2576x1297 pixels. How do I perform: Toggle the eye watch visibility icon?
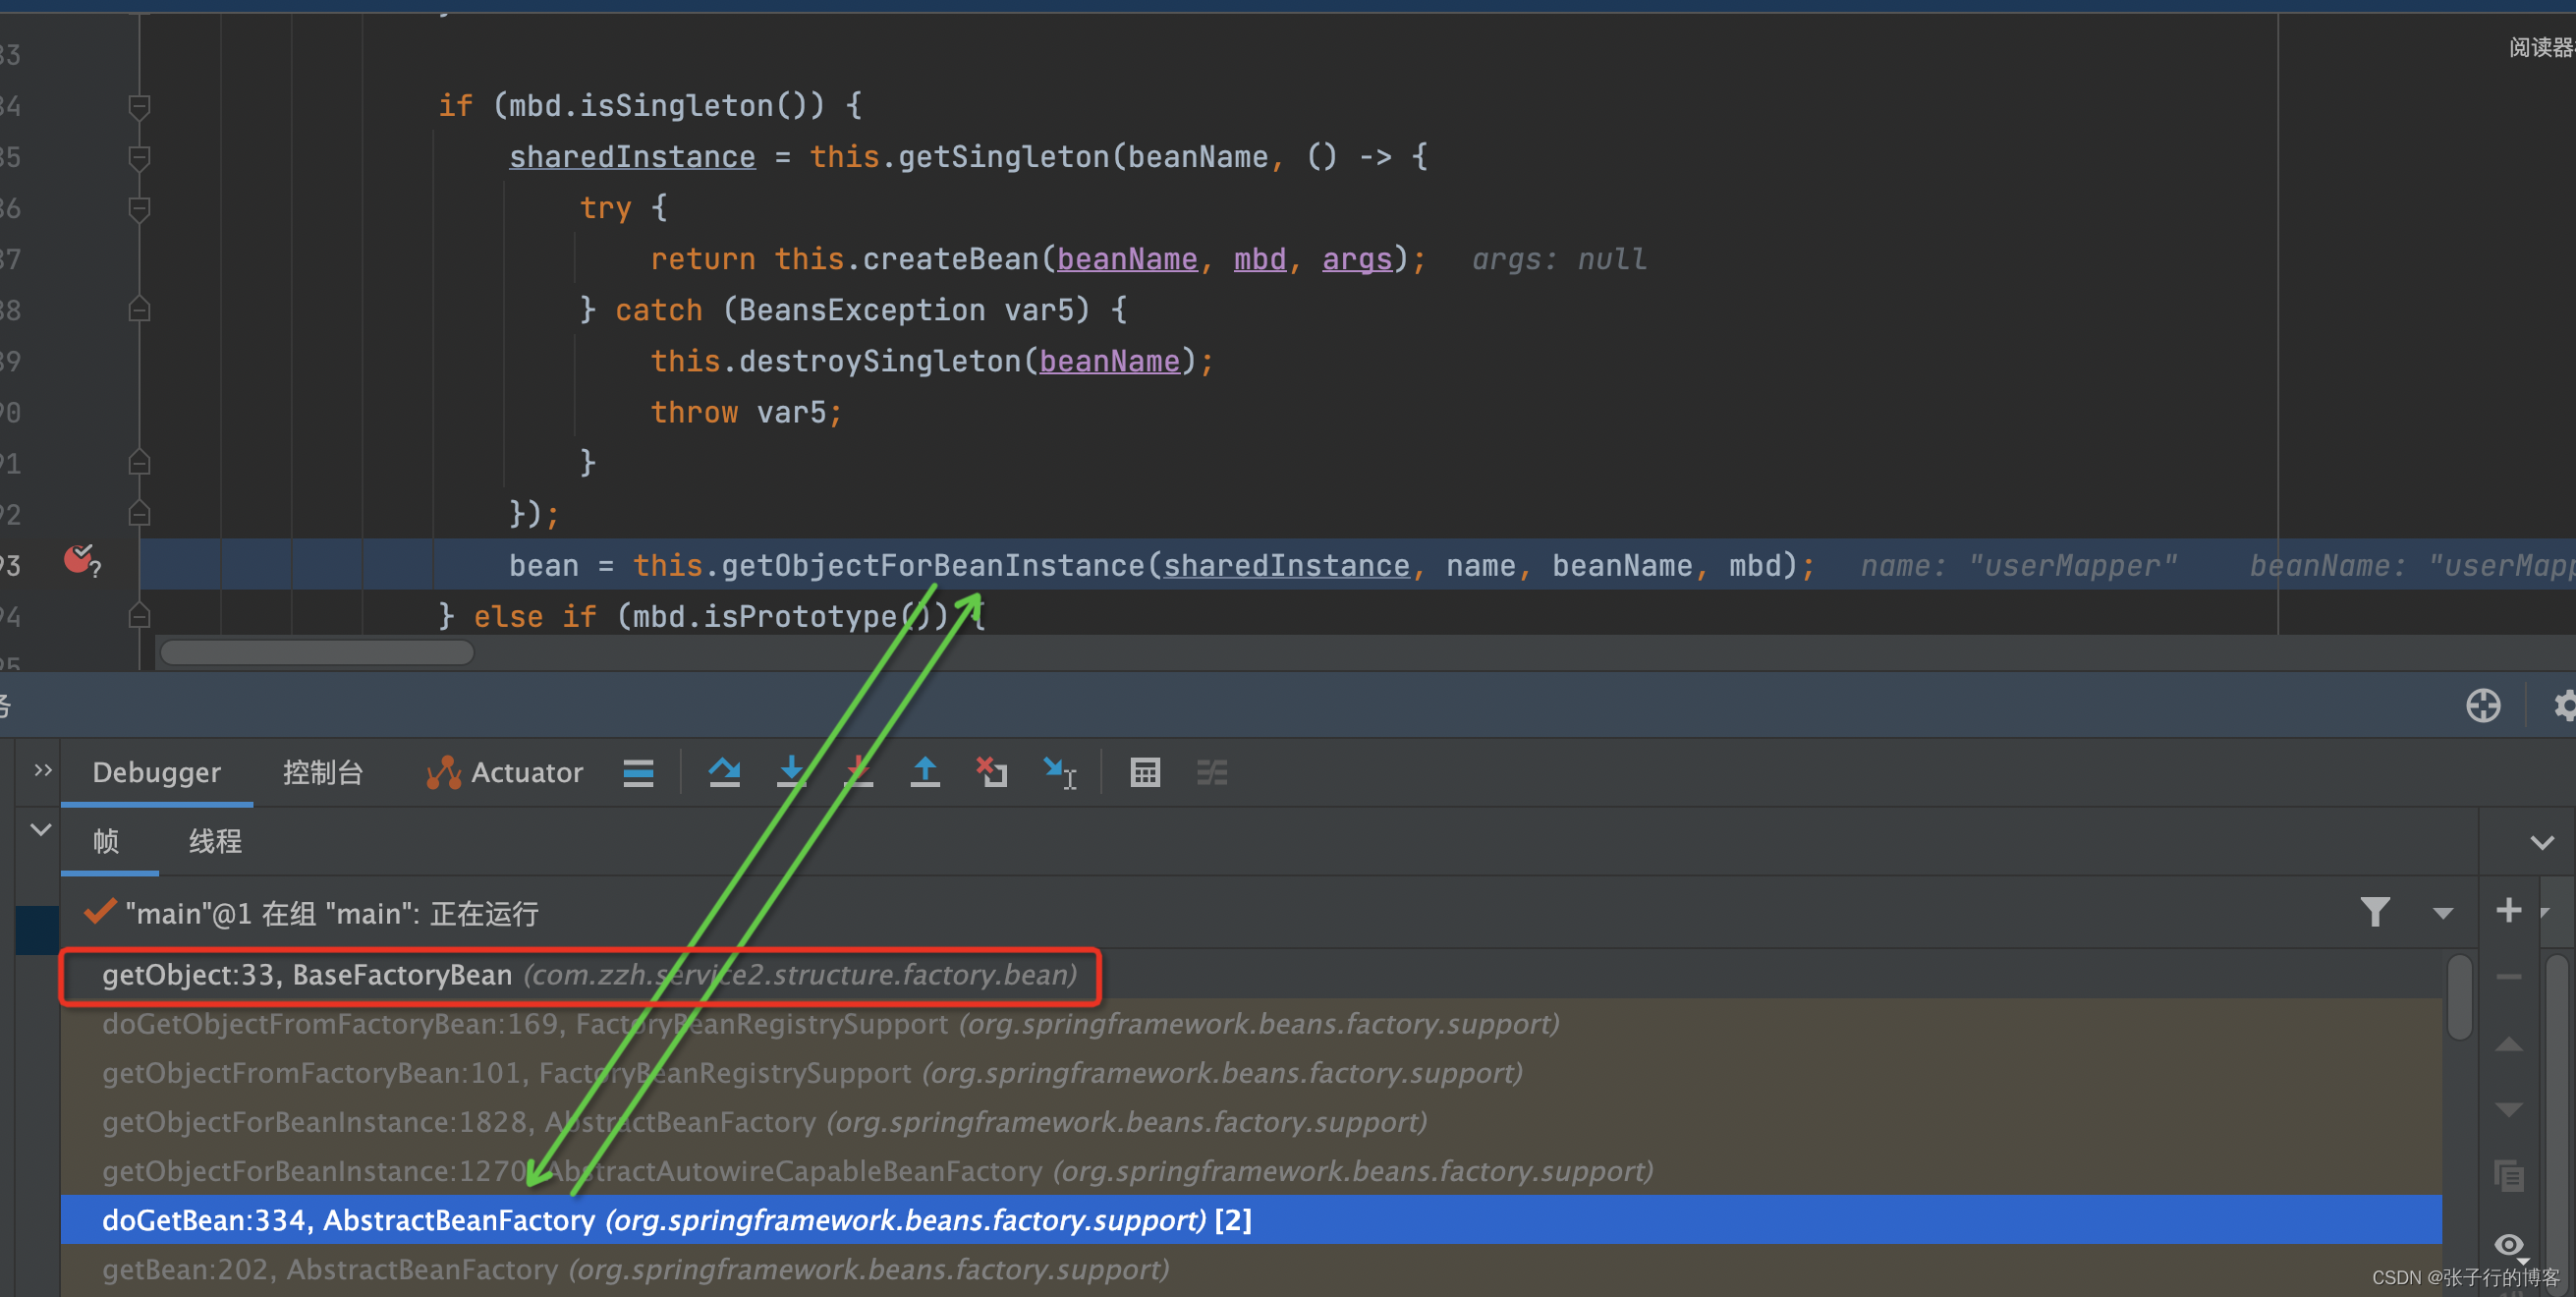pyautogui.click(x=2509, y=1244)
